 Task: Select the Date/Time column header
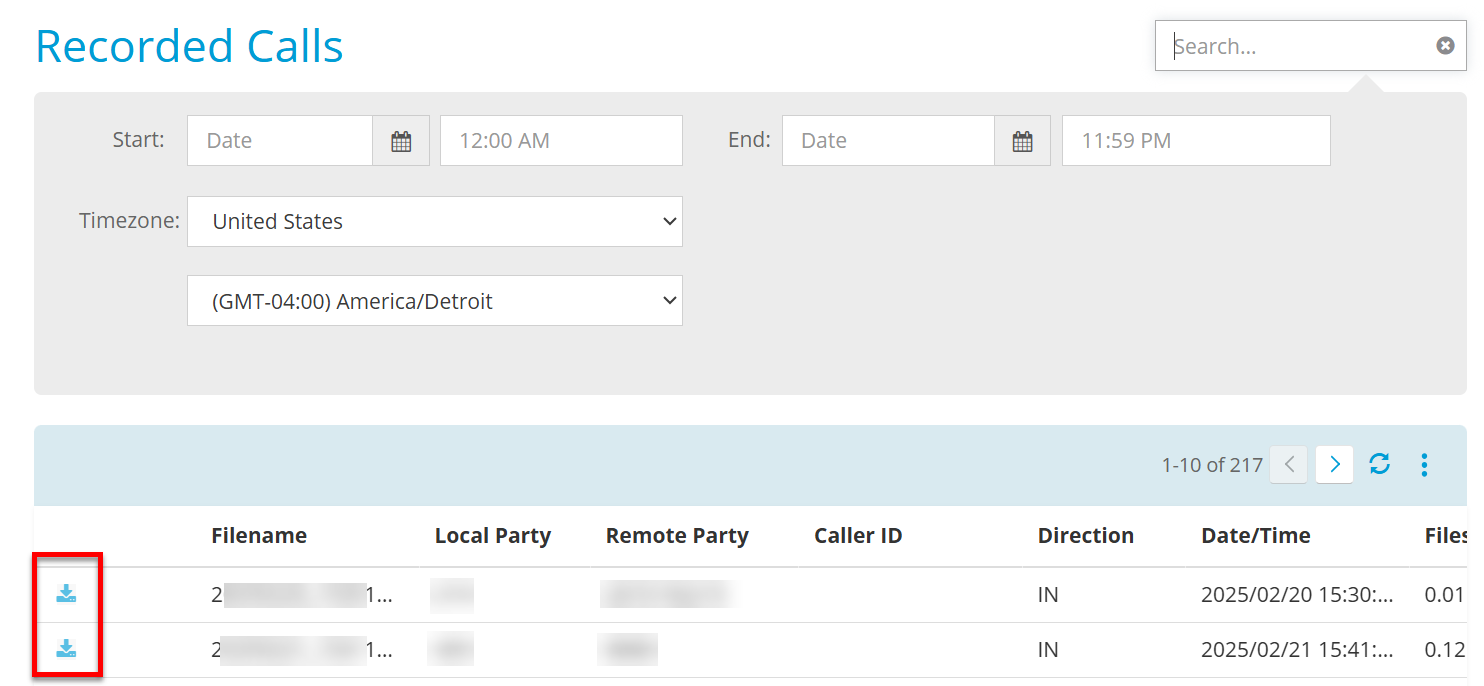[x=1256, y=535]
